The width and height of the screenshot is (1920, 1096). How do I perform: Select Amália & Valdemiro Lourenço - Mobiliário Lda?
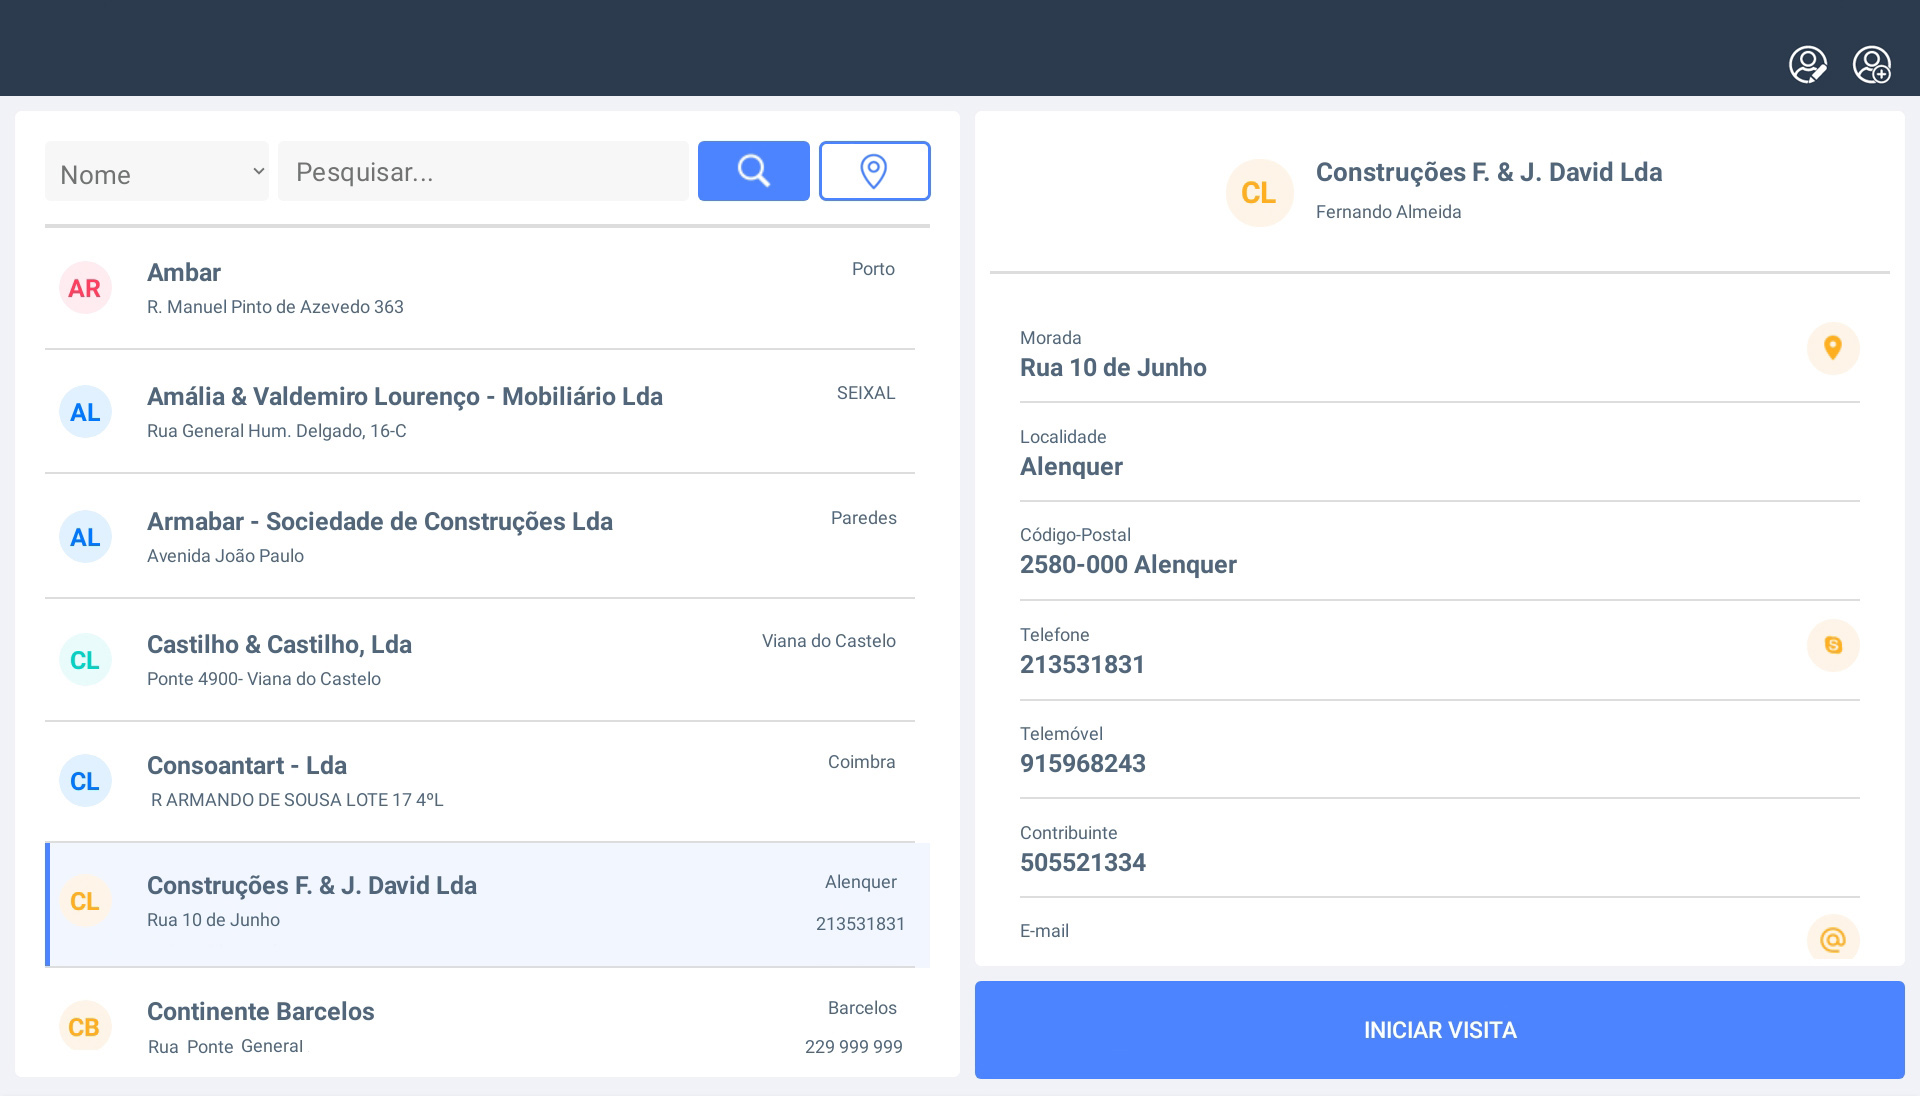tap(480, 412)
